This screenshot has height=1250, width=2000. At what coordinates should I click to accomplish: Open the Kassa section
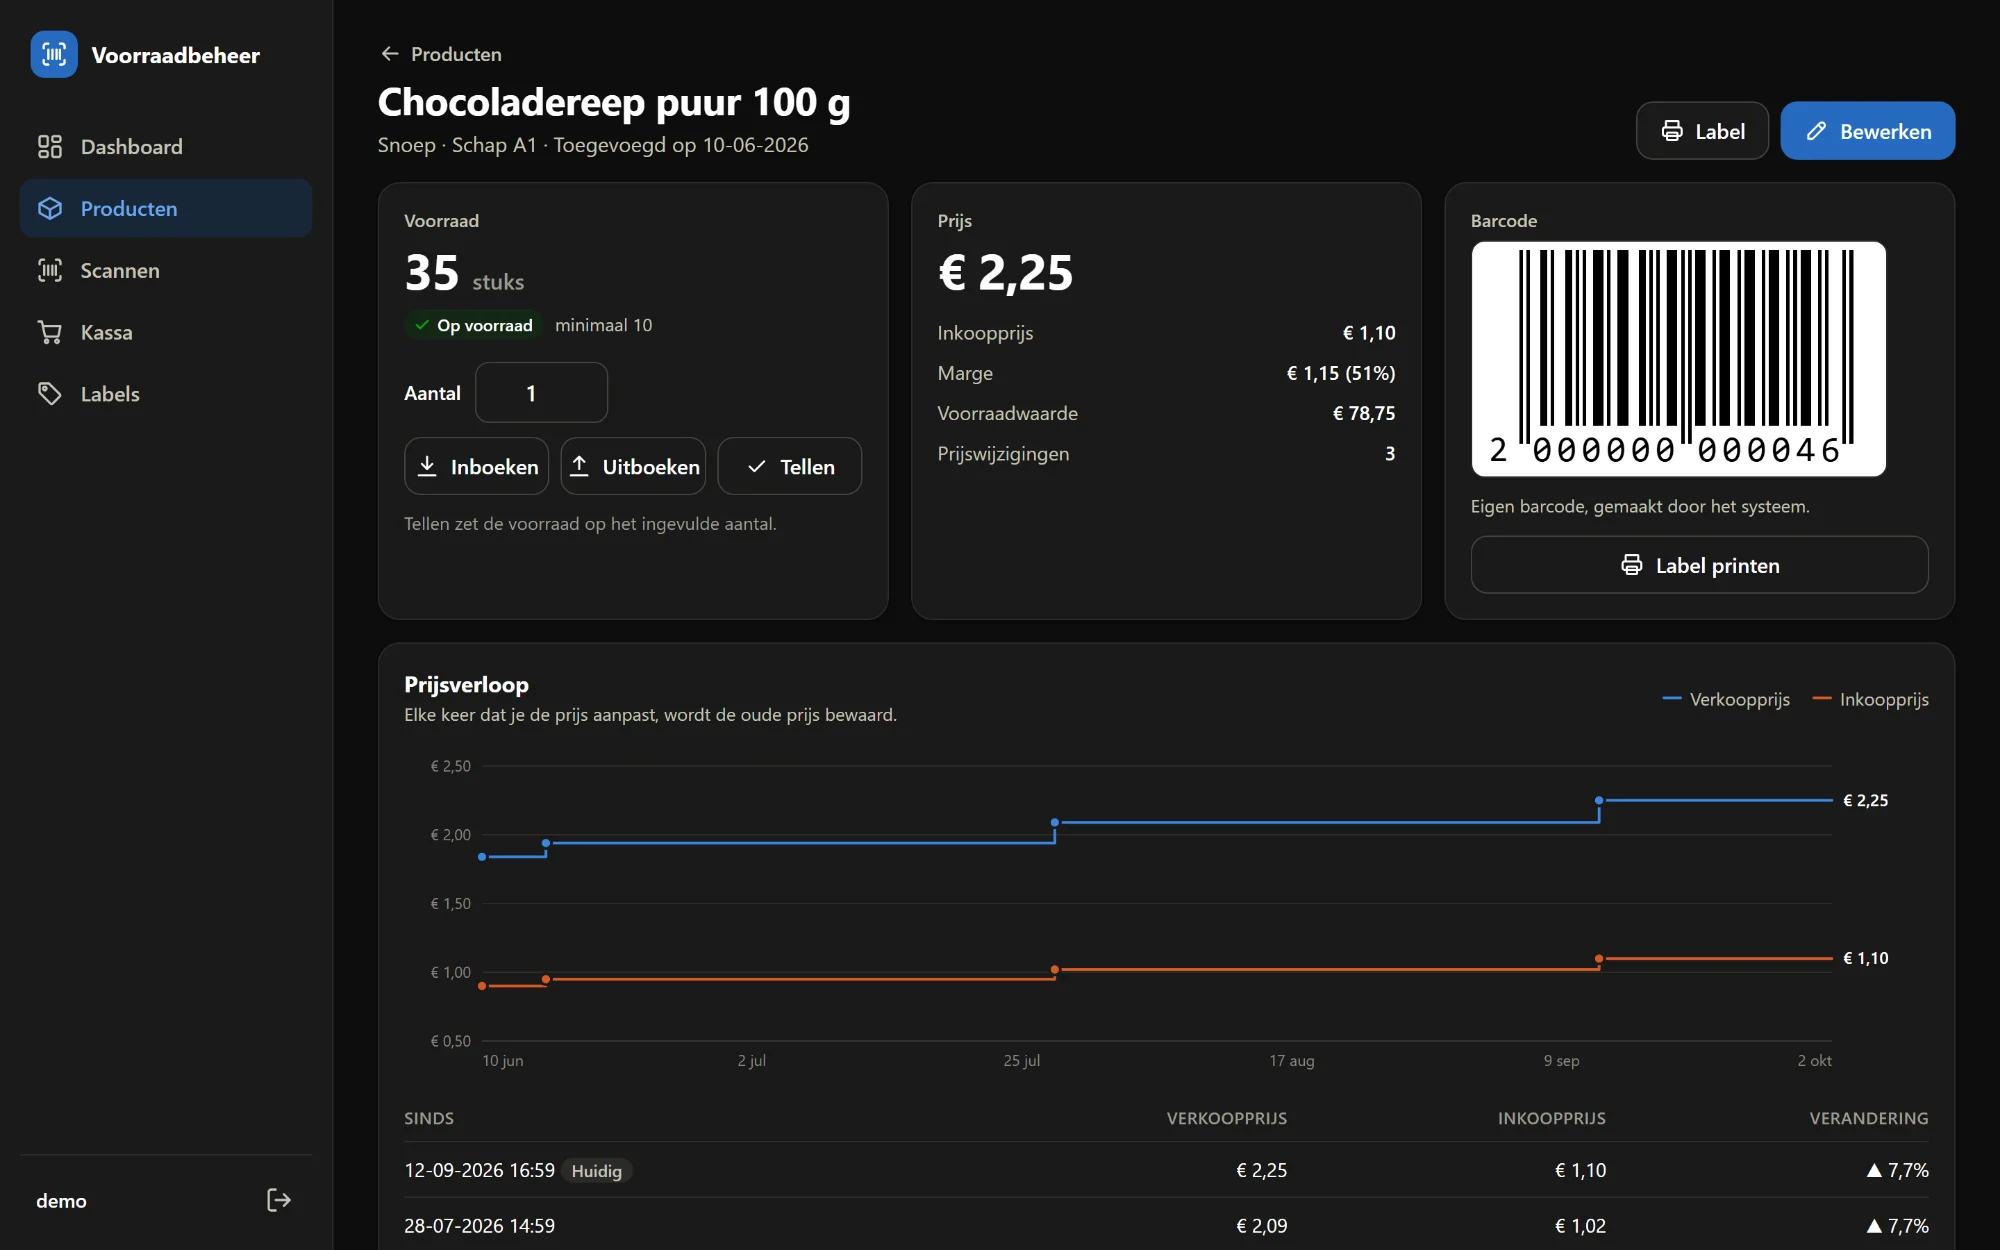click(x=166, y=332)
